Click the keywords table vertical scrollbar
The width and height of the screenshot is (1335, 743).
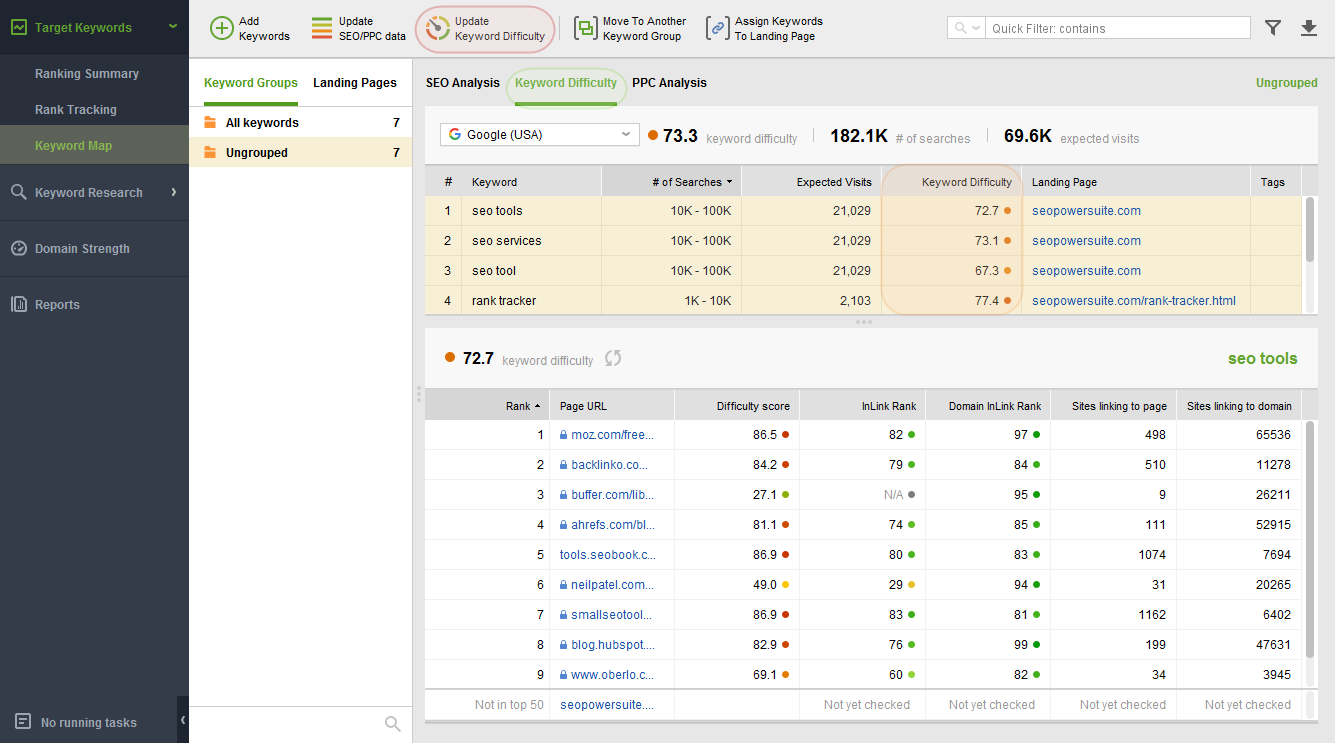tap(1310, 230)
